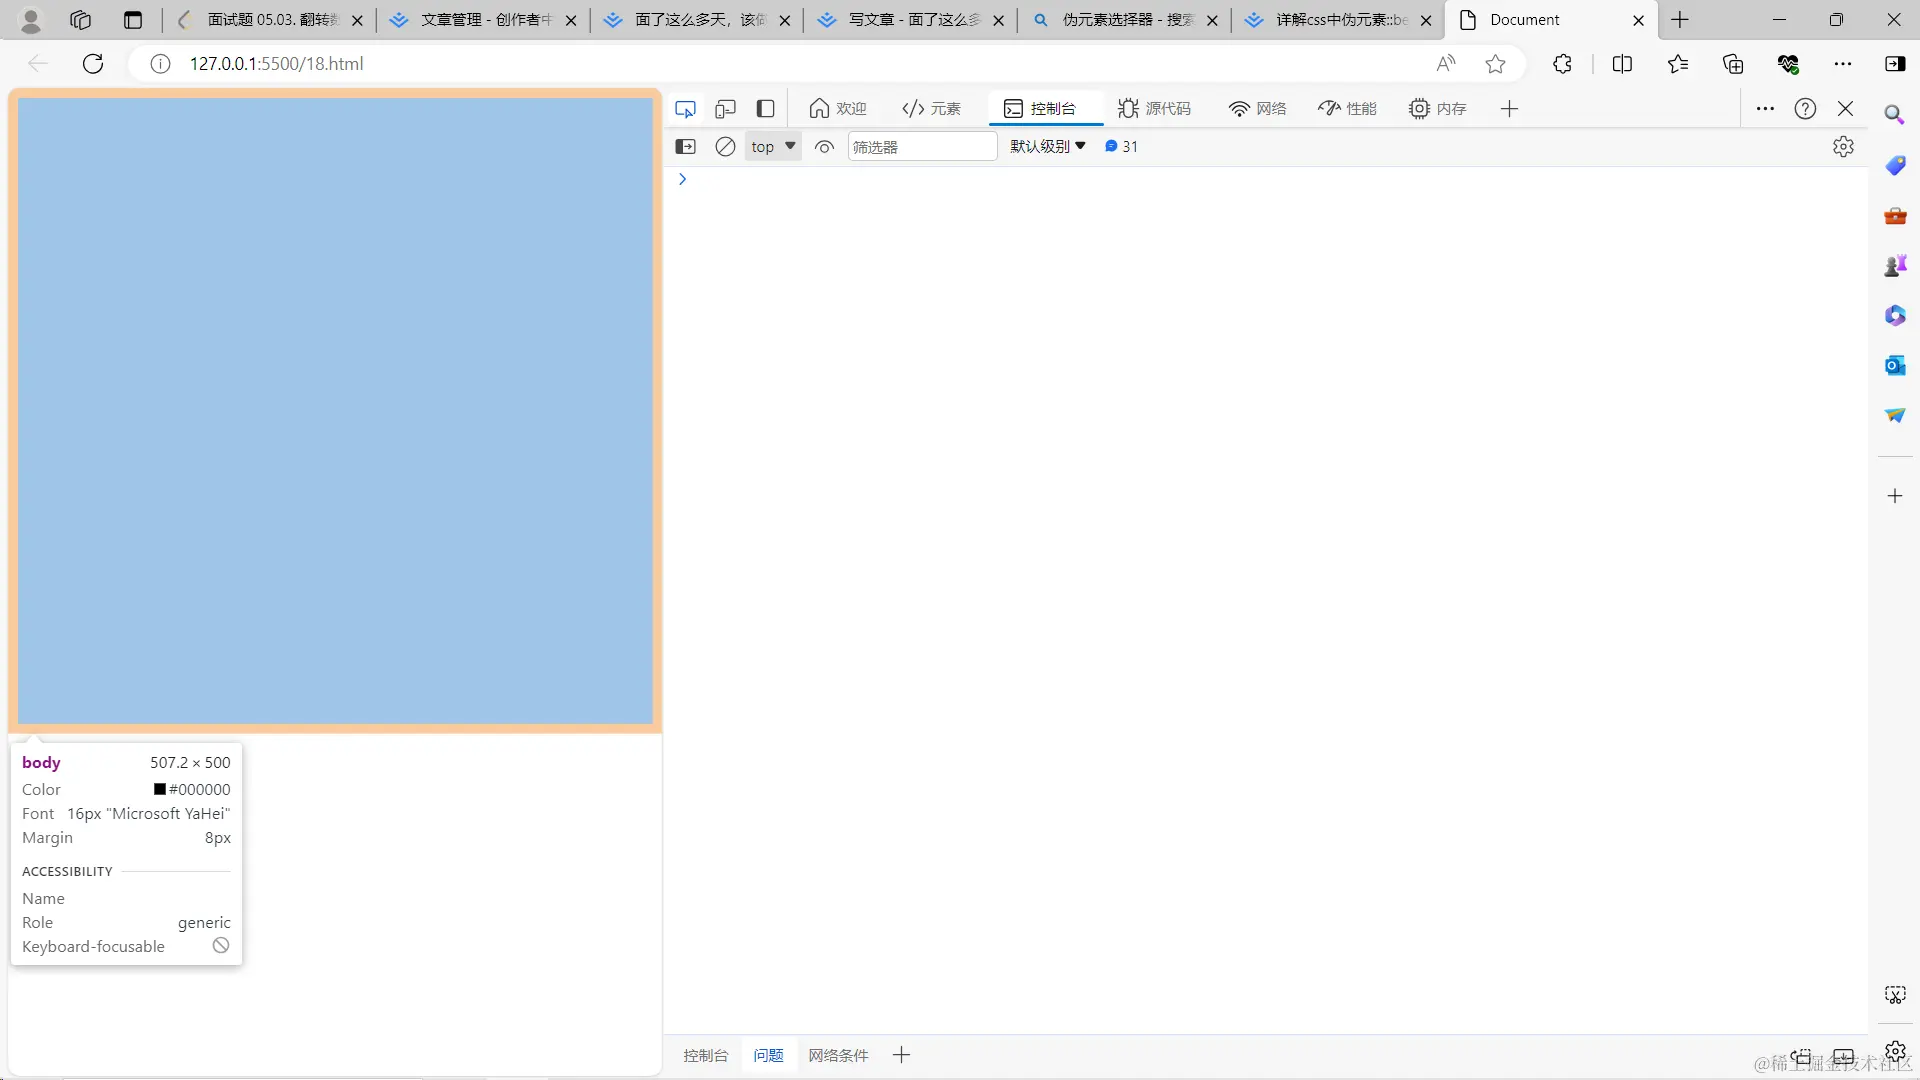
Task: Click the 31 issues counter link
Action: 1122,146
